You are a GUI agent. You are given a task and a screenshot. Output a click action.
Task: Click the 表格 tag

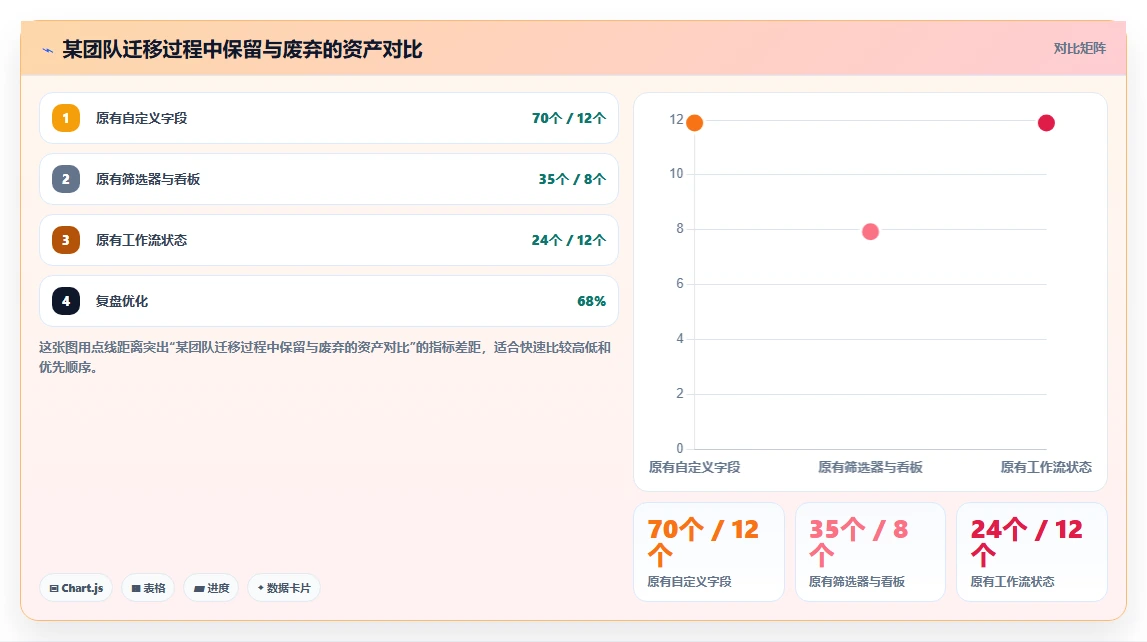pos(148,588)
